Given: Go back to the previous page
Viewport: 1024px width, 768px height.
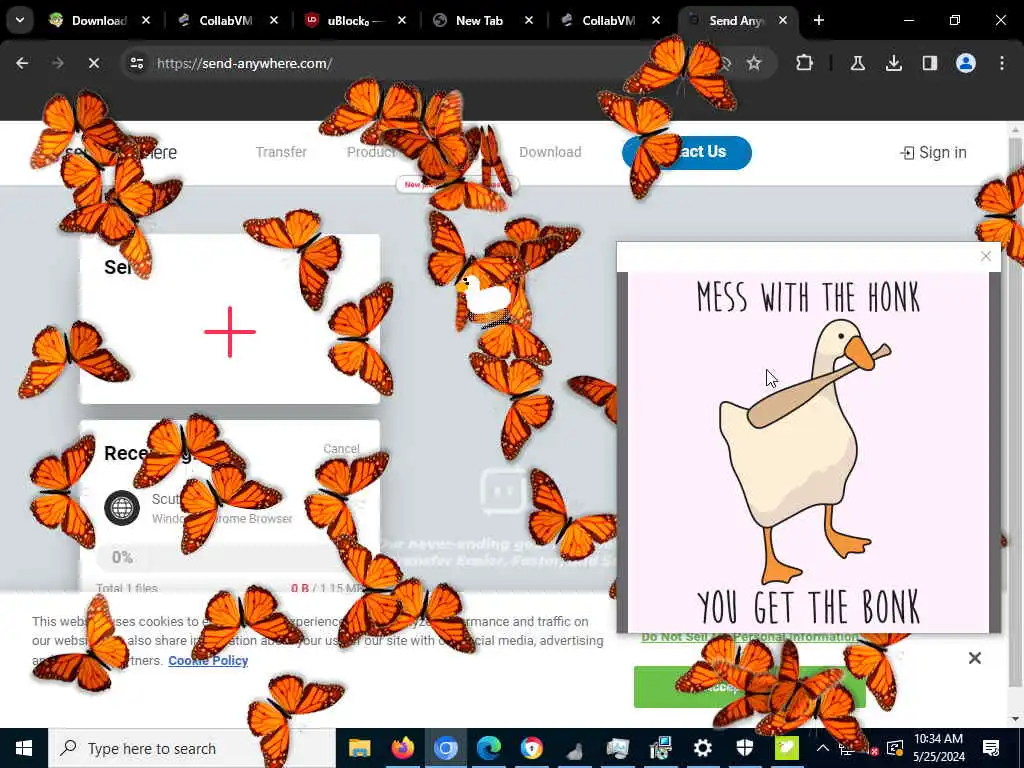Looking at the screenshot, I should (22, 63).
